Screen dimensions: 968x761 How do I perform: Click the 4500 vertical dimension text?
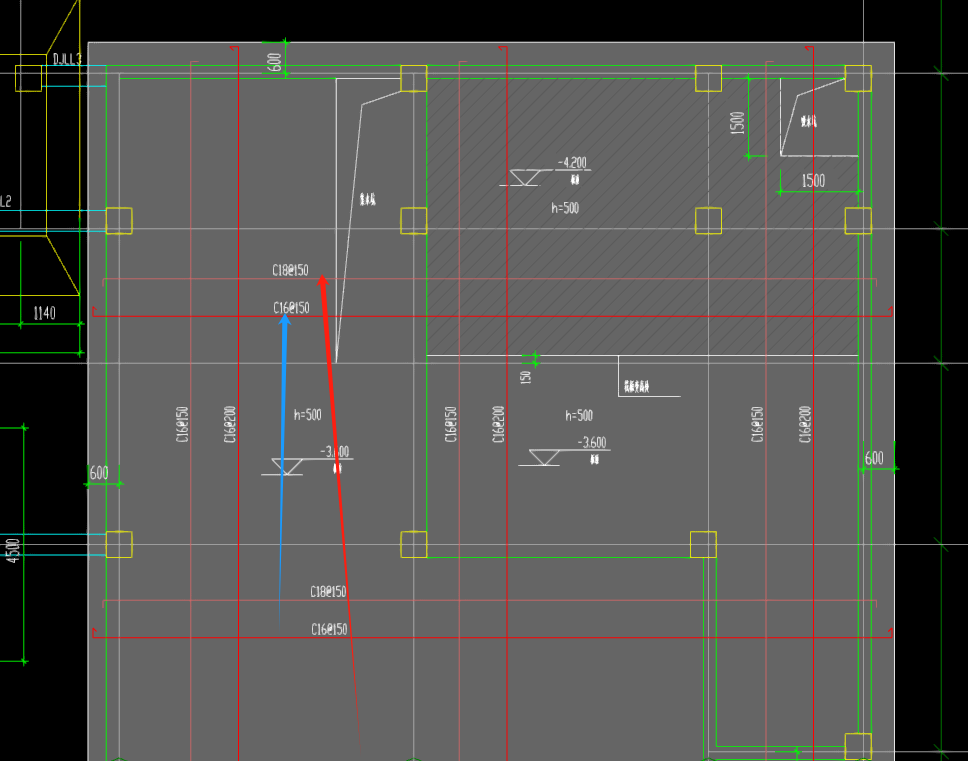(x=13, y=550)
